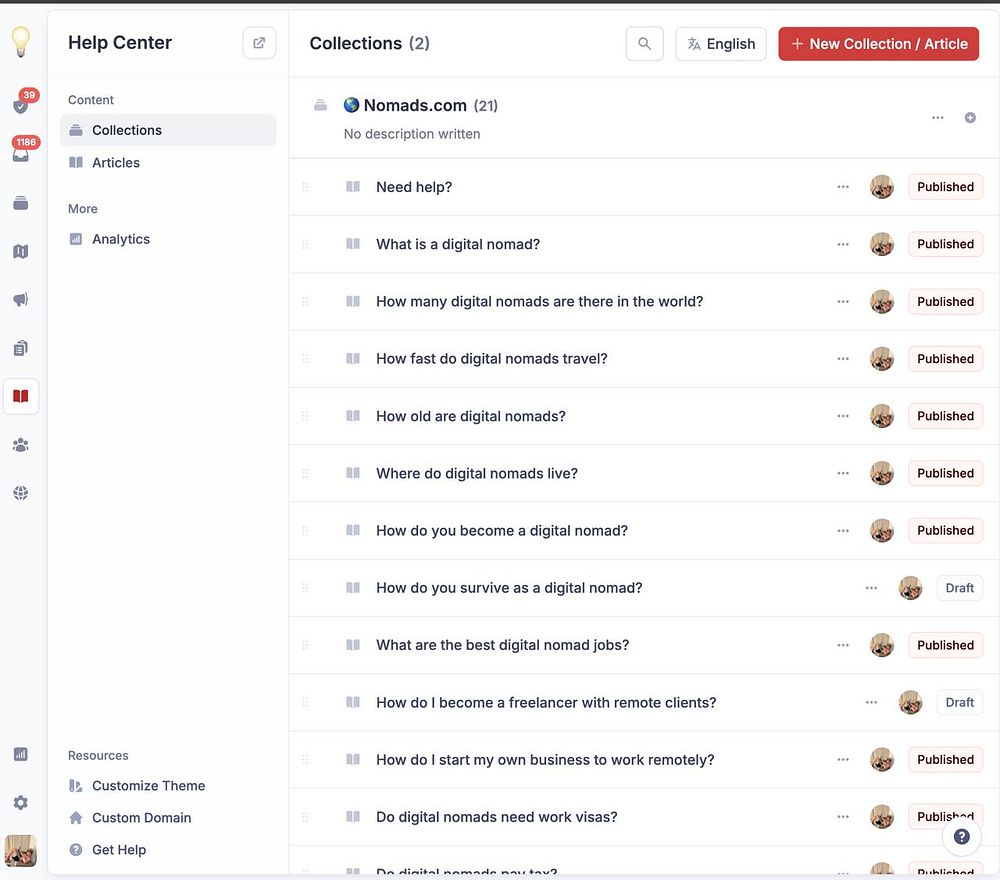The image size is (1000, 880).
Task: Open options menu for Nomads.com collection
Action: point(938,118)
